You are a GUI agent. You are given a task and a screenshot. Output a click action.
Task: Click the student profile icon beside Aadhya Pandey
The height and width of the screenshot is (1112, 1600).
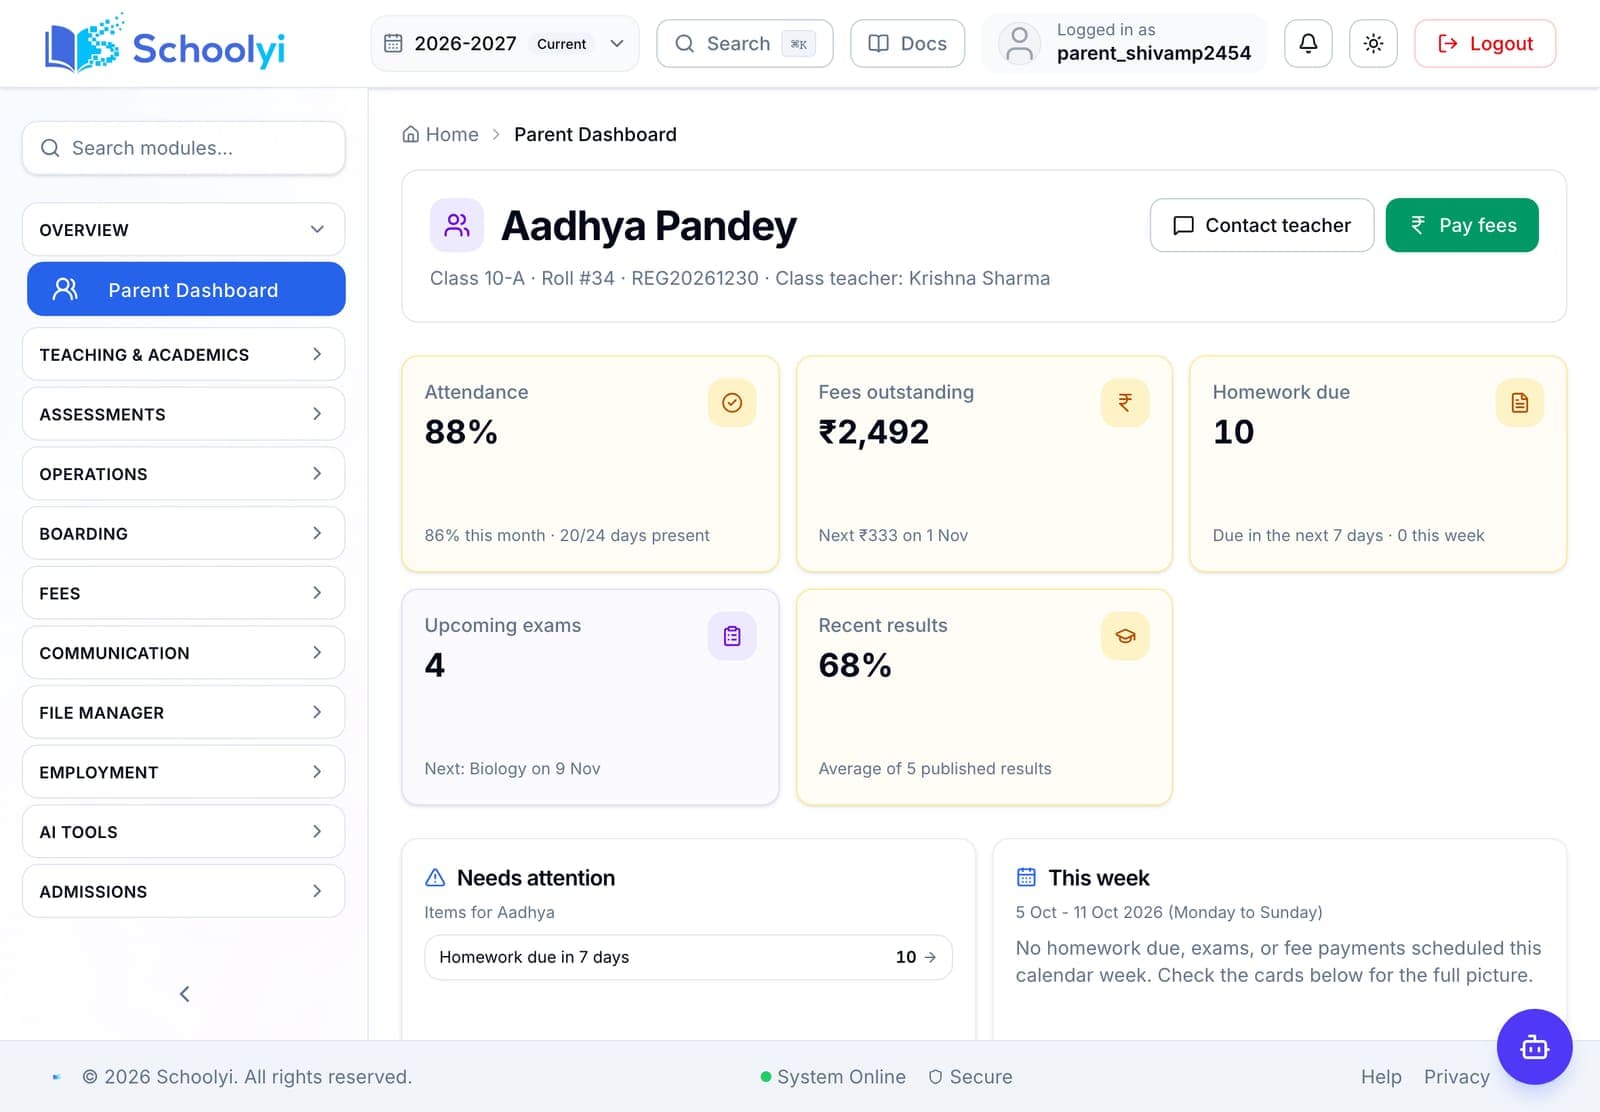coord(457,225)
